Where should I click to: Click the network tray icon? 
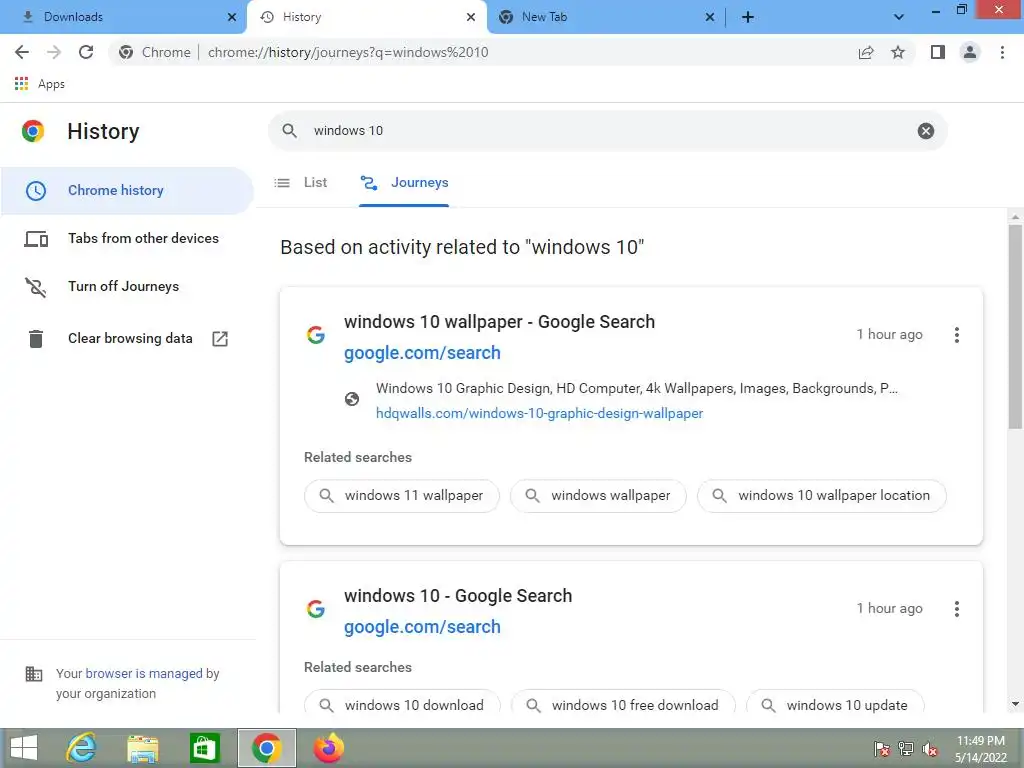pos(906,749)
